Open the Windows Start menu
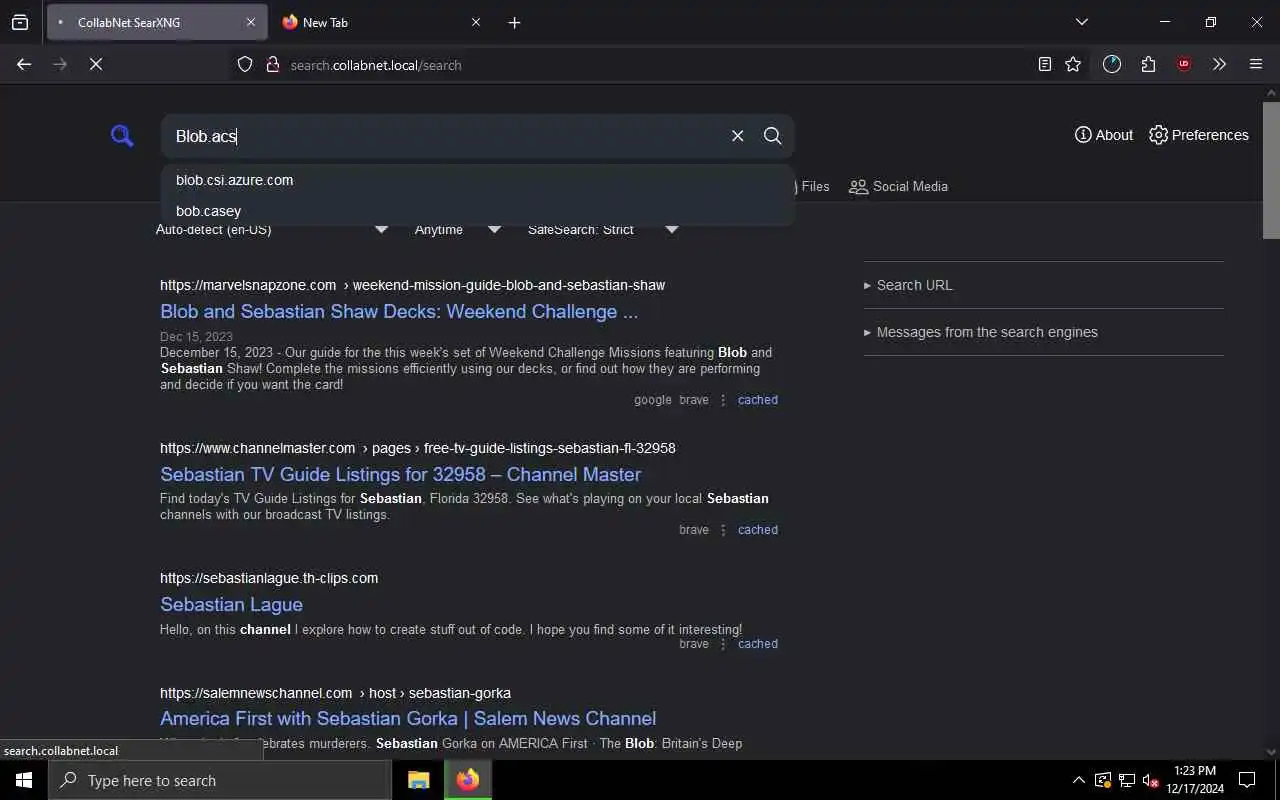Image resolution: width=1280 pixels, height=800 pixels. pos(24,780)
